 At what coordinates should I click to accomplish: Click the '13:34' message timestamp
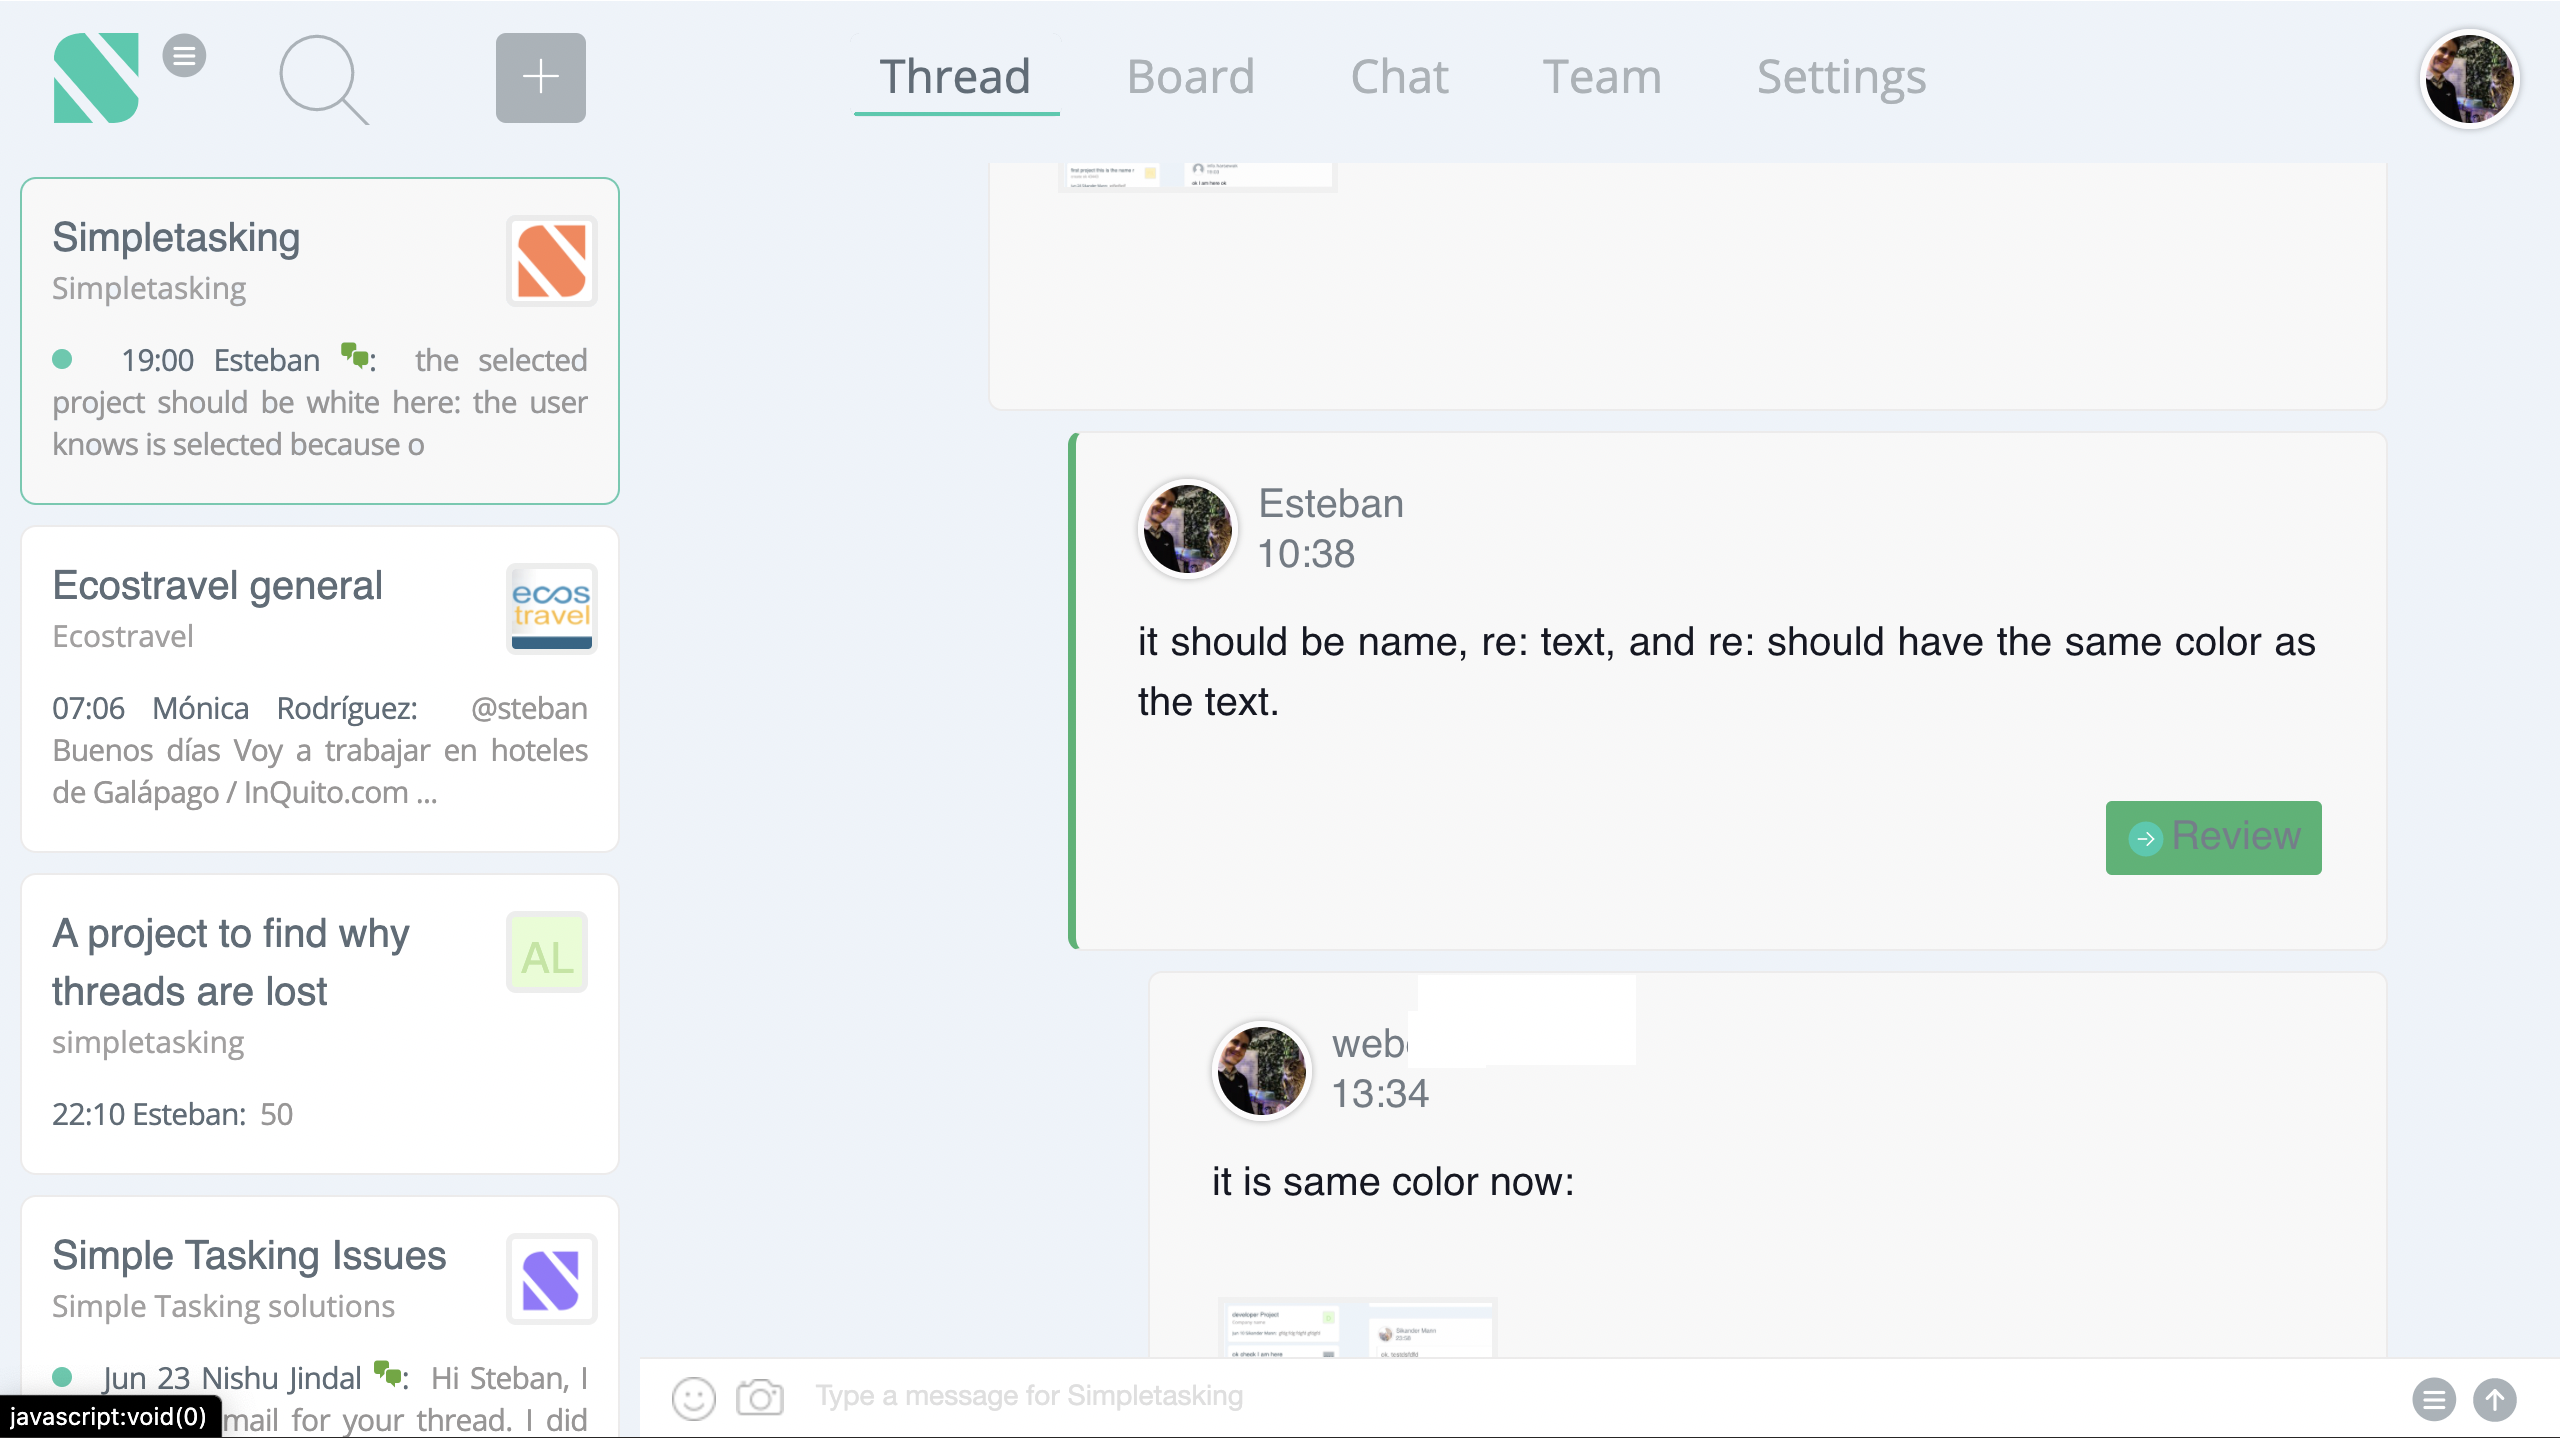tap(1380, 1094)
